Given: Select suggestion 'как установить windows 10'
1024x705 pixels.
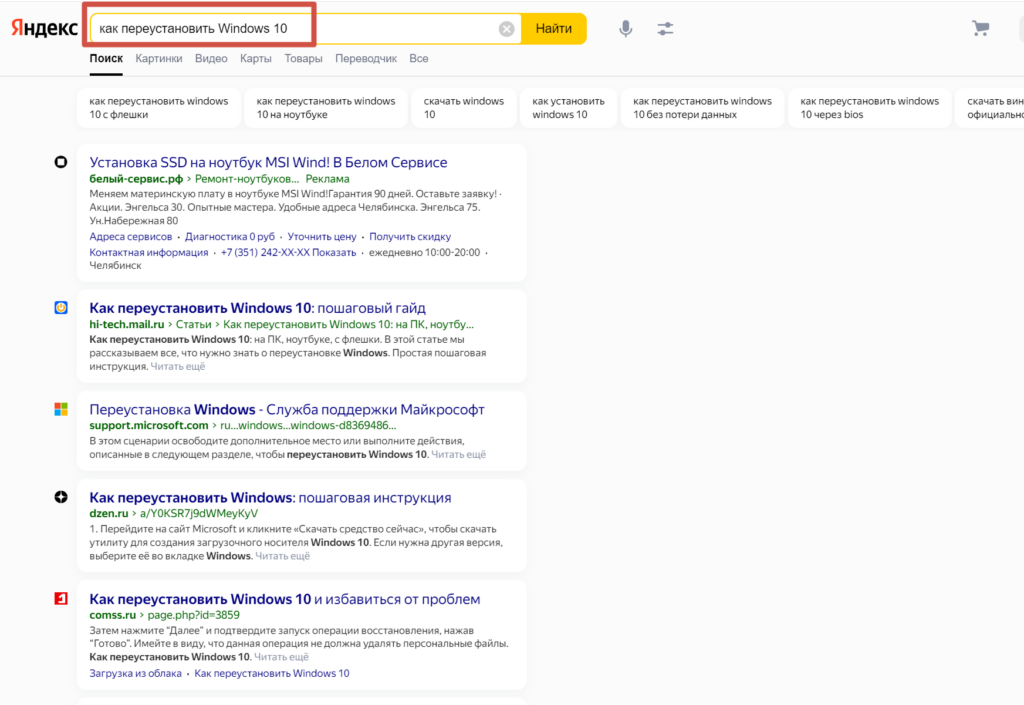Looking at the screenshot, I should (x=568, y=108).
